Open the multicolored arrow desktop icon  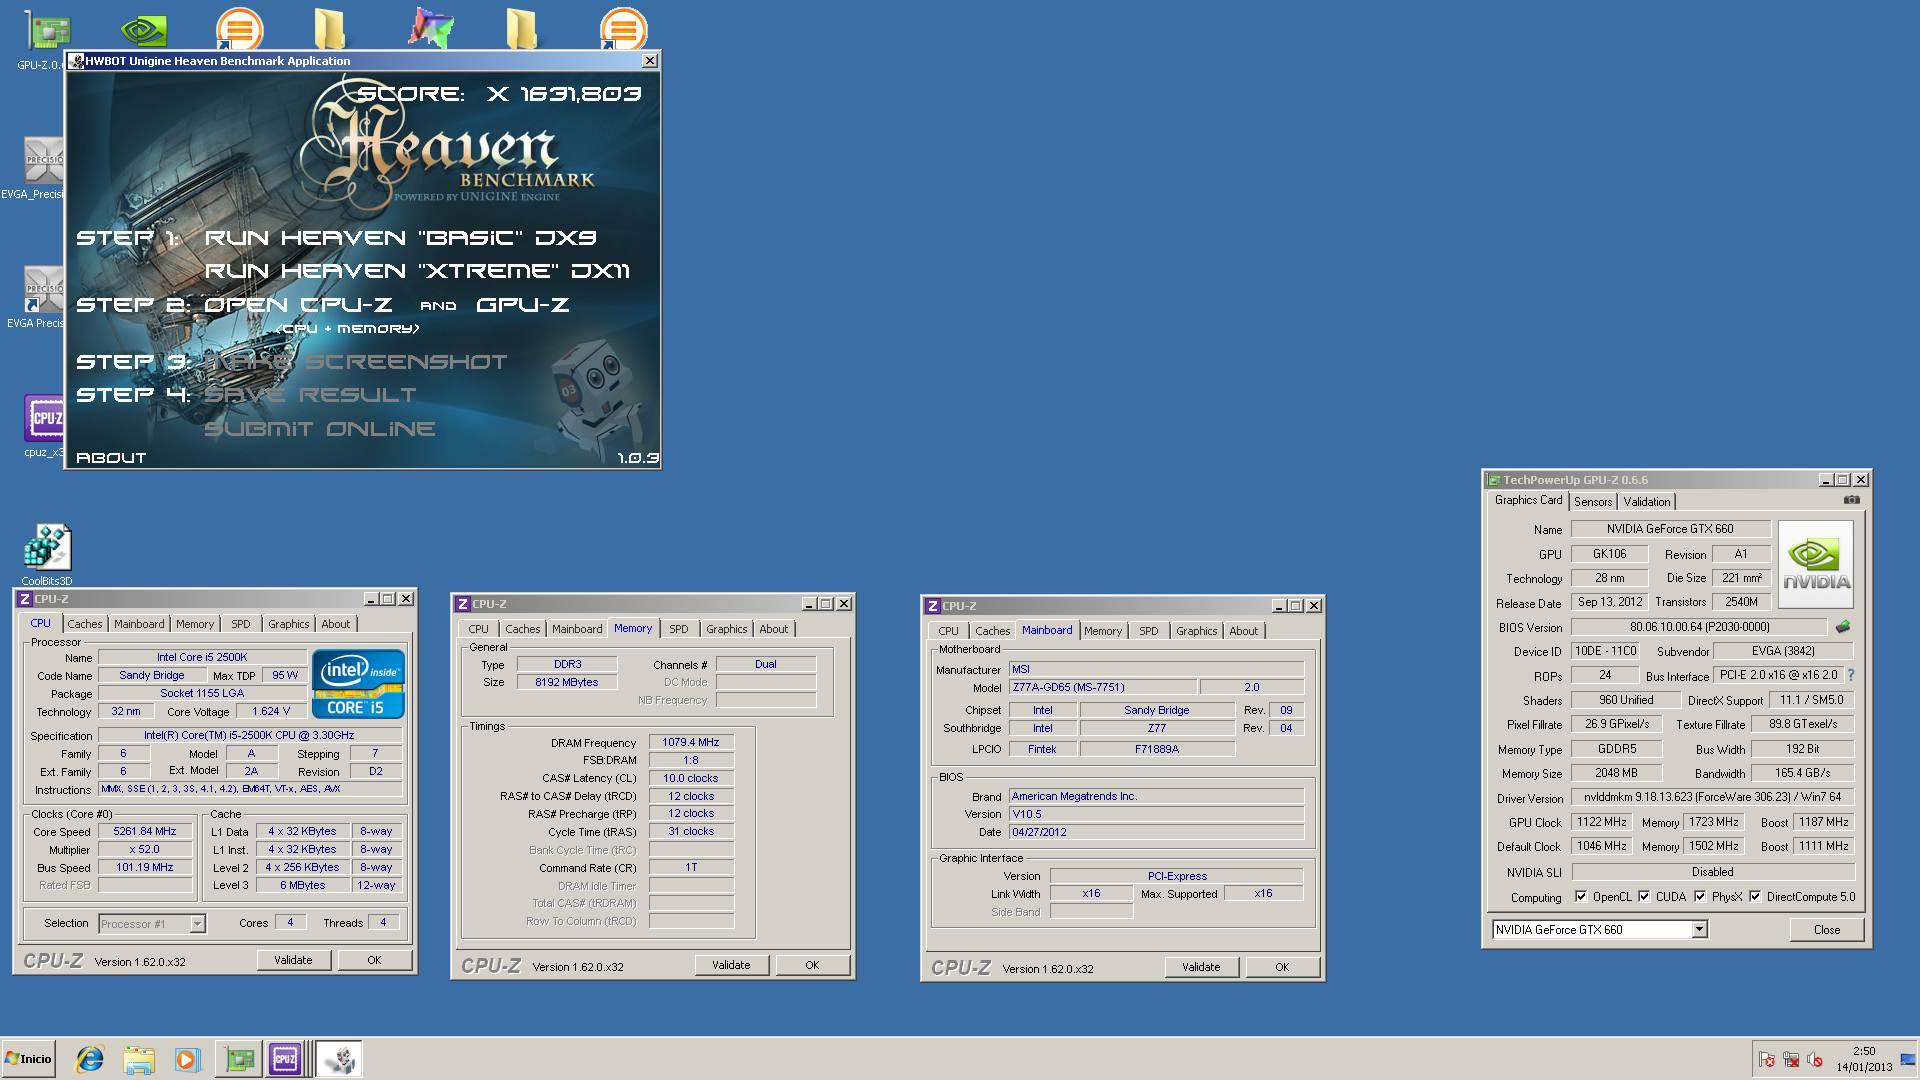[x=430, y=28]
